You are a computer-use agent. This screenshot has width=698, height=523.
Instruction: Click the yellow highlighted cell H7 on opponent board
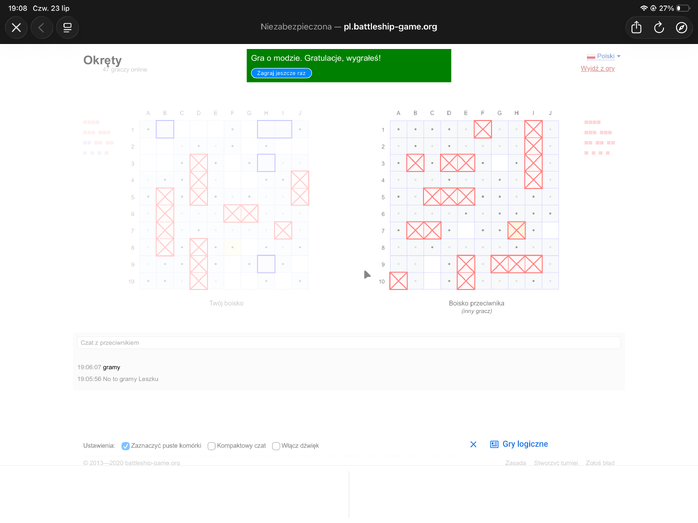[516, 231]
